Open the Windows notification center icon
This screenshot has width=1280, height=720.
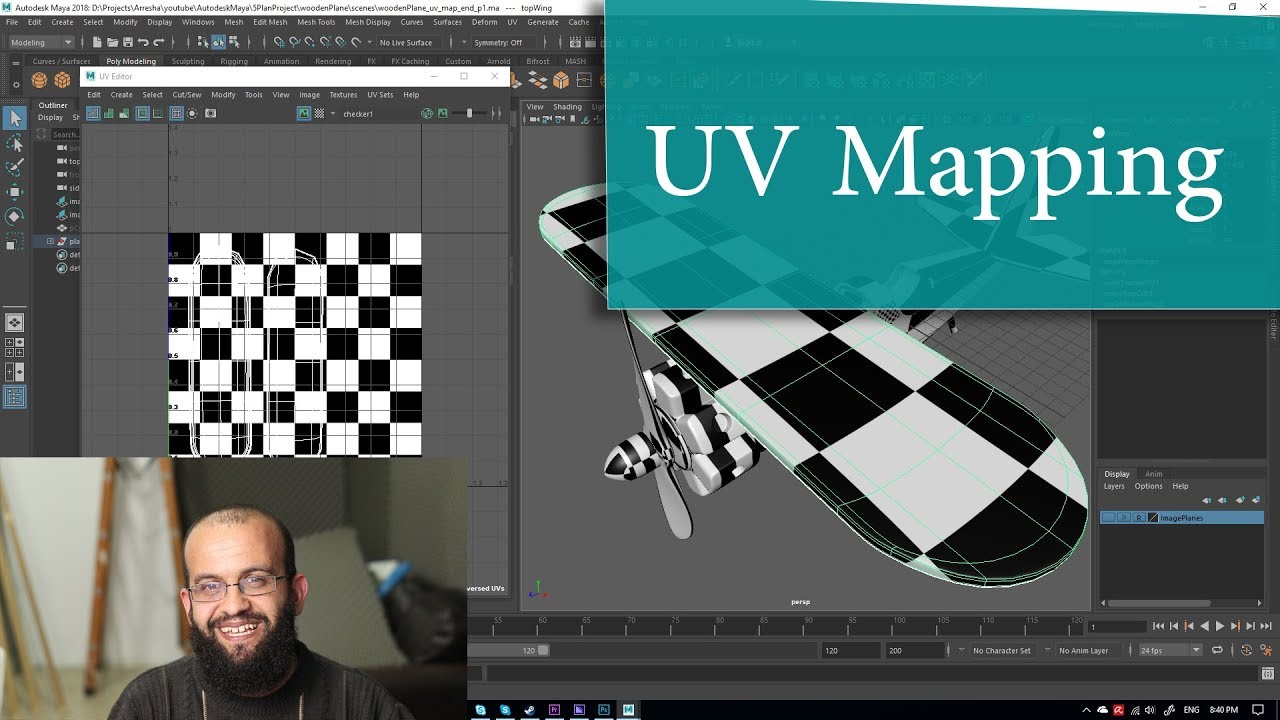tap(1258, 710)
